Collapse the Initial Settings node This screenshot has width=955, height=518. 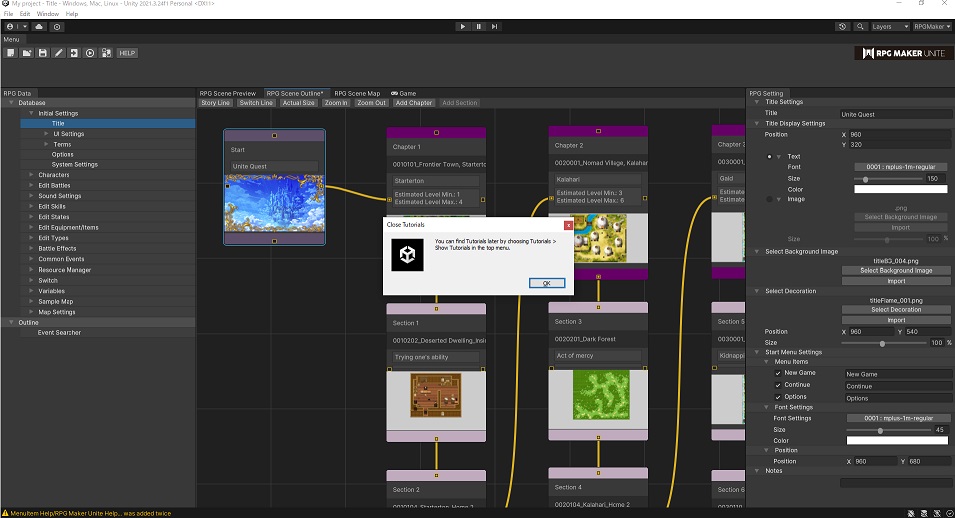pos(31,113)
